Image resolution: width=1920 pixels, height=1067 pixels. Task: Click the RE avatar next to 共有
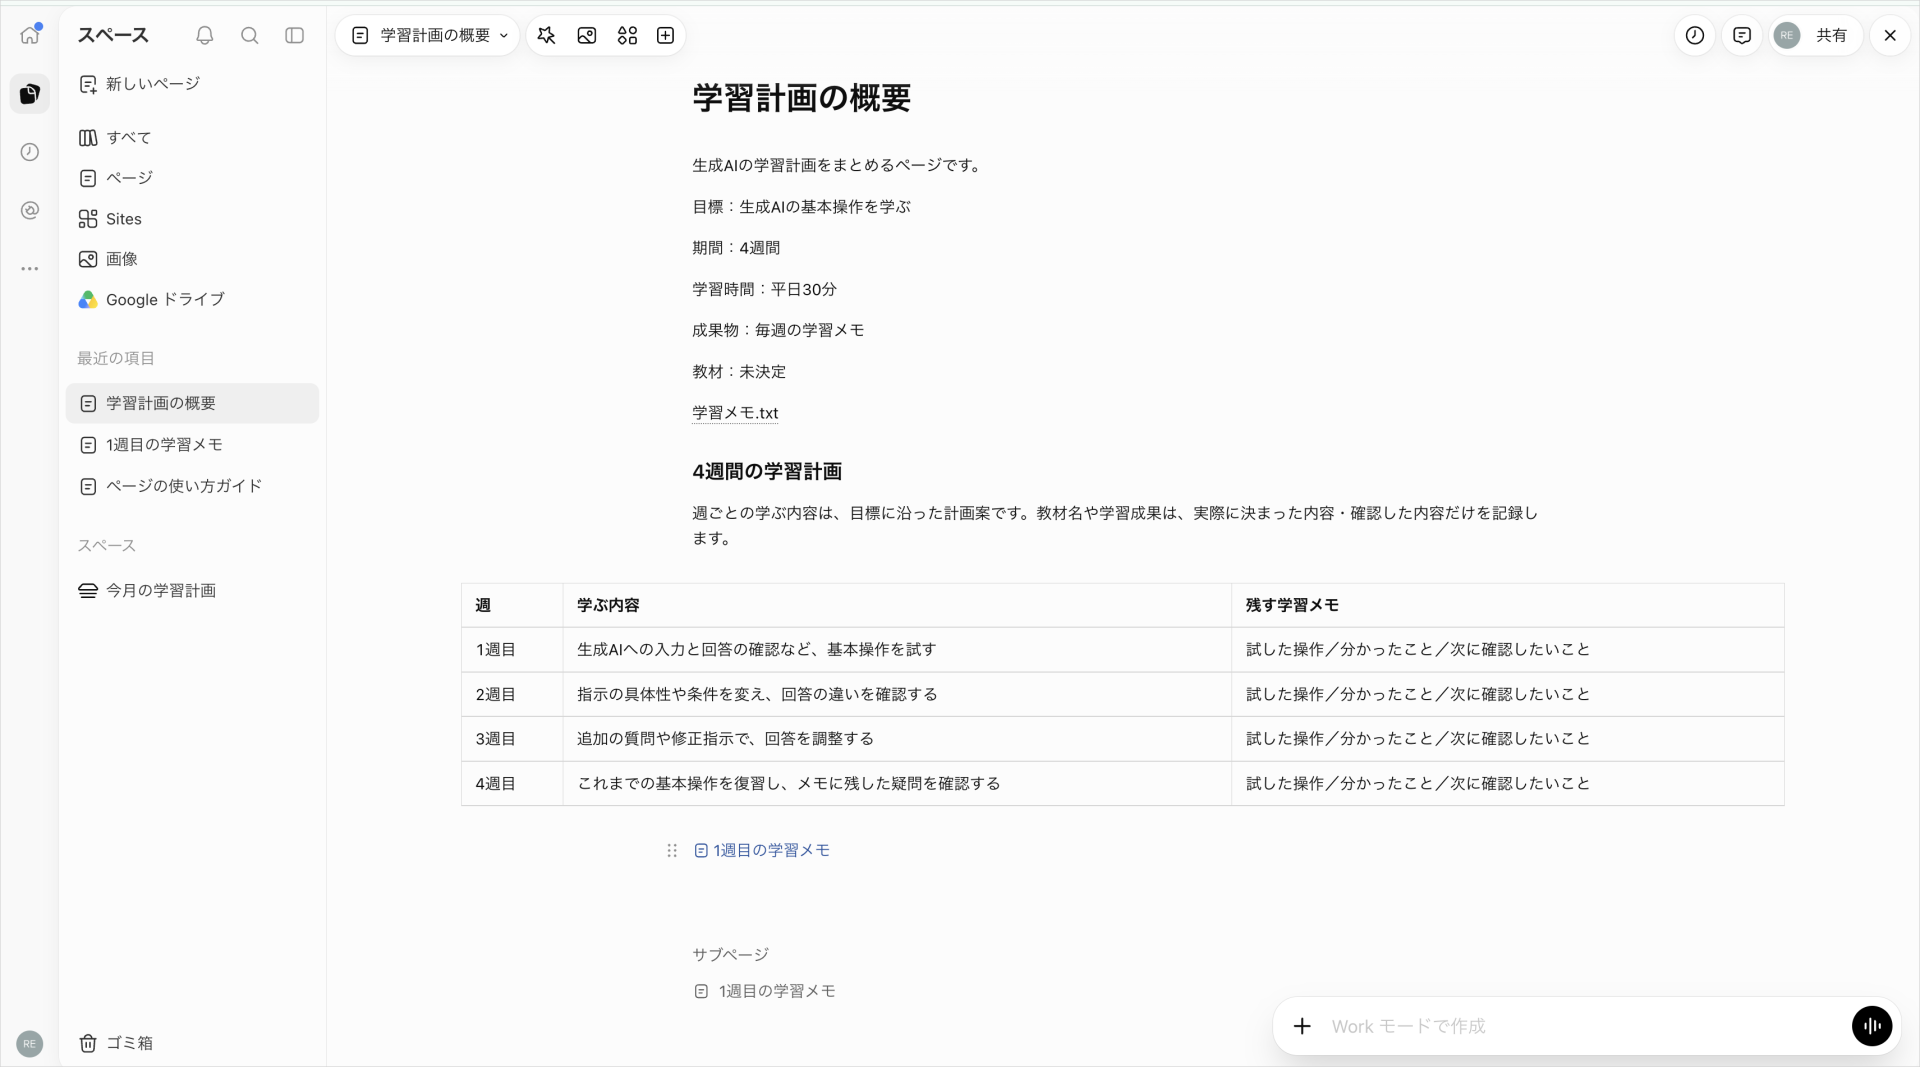(x=1787, y=35)
